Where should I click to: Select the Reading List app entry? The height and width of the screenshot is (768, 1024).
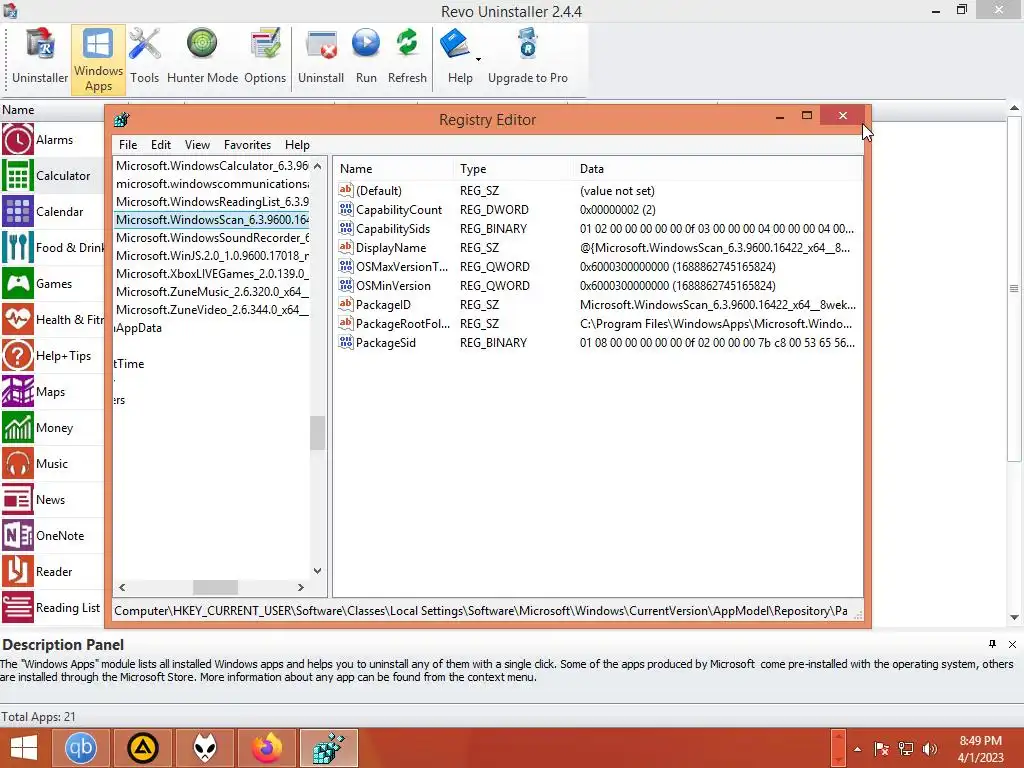coord(52,607)
